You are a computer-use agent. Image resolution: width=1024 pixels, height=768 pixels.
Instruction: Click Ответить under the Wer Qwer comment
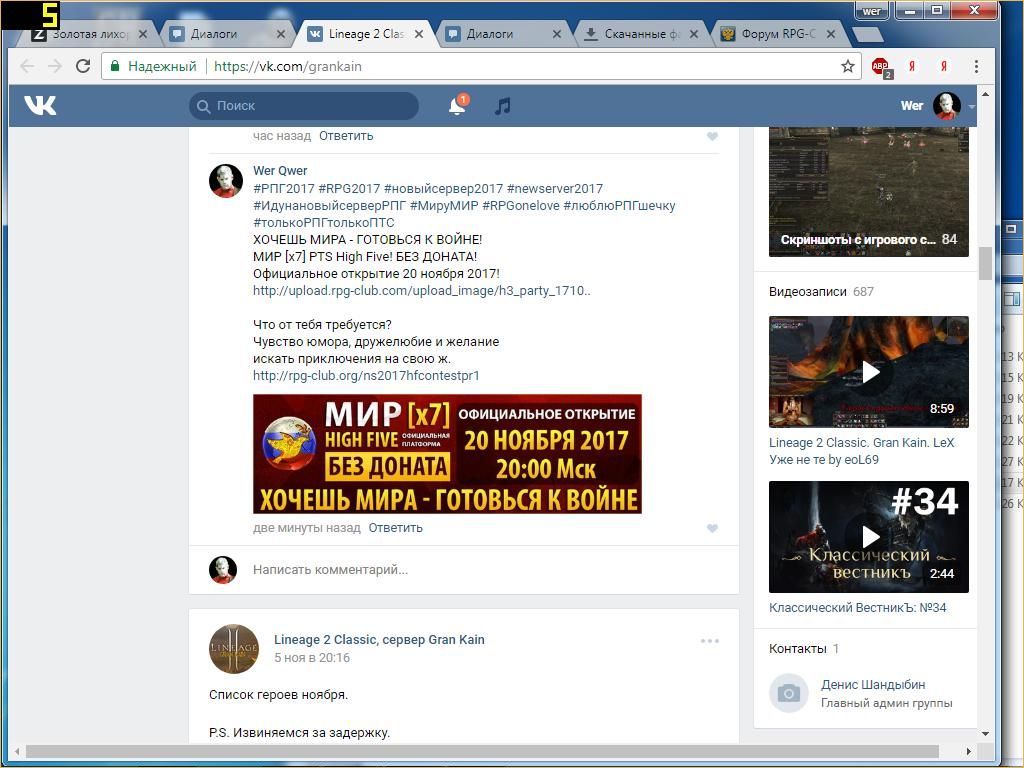pyautogui.click(x=395, y=528)
